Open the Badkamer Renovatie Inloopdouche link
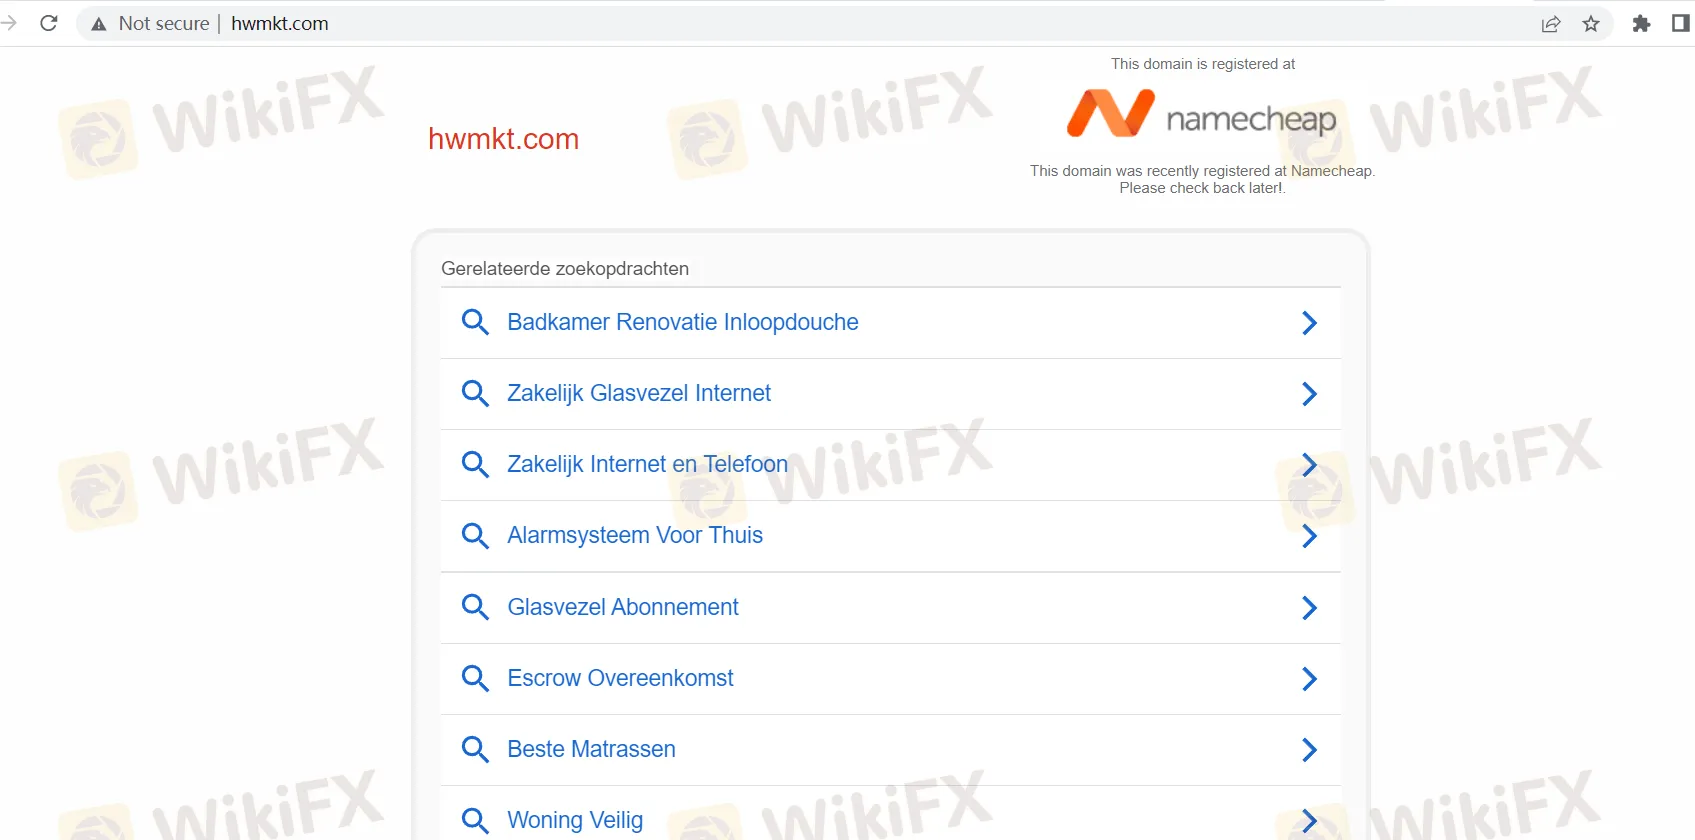This screenshot has width=1695, height=840. [683, 322]
